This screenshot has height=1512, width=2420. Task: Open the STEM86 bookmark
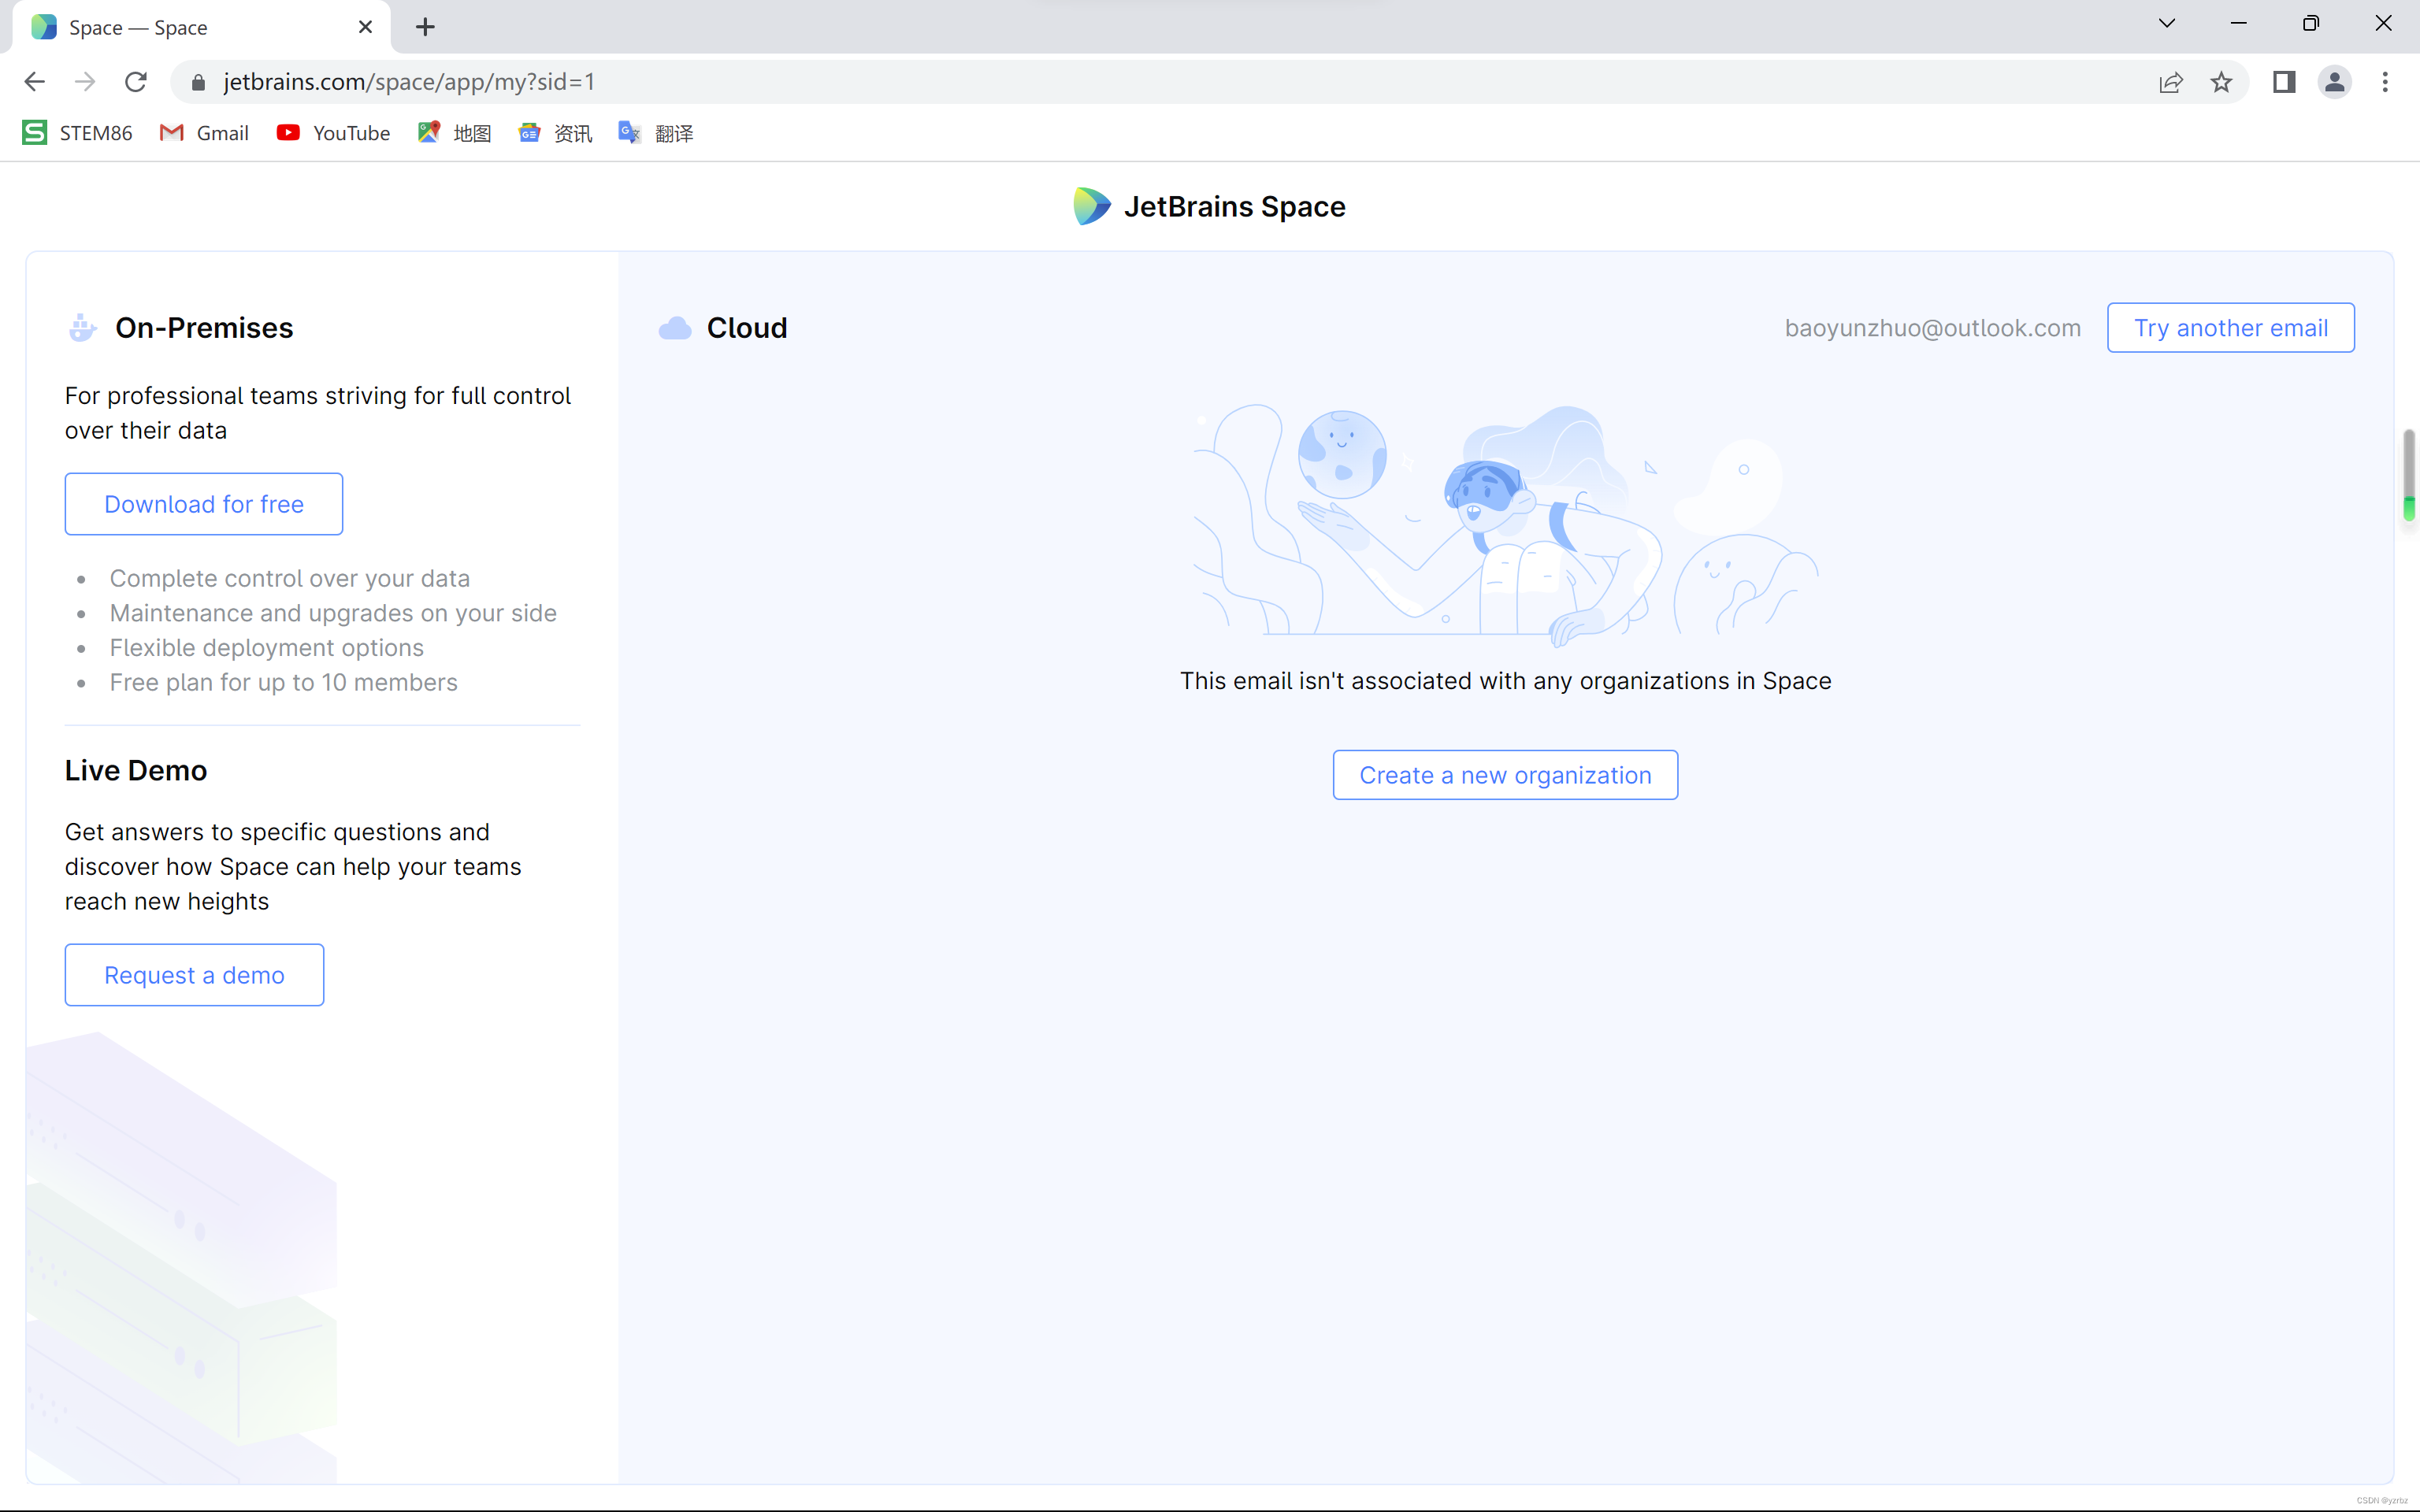(77, 133)
